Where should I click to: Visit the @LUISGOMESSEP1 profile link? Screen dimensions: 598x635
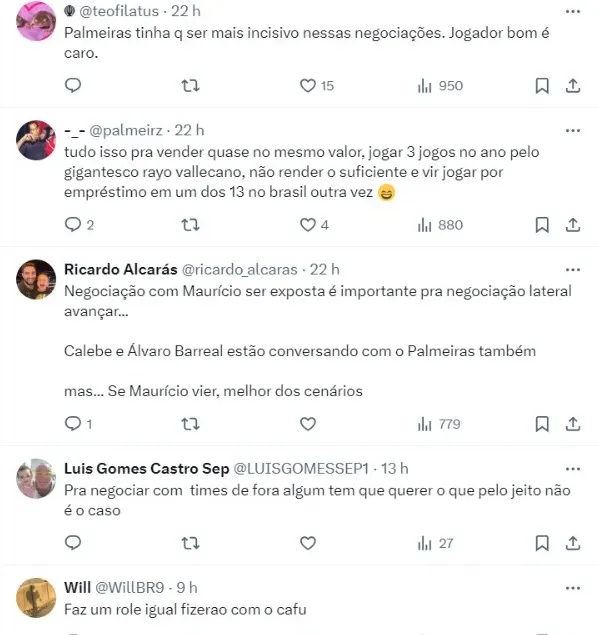(x=301, y=469)
